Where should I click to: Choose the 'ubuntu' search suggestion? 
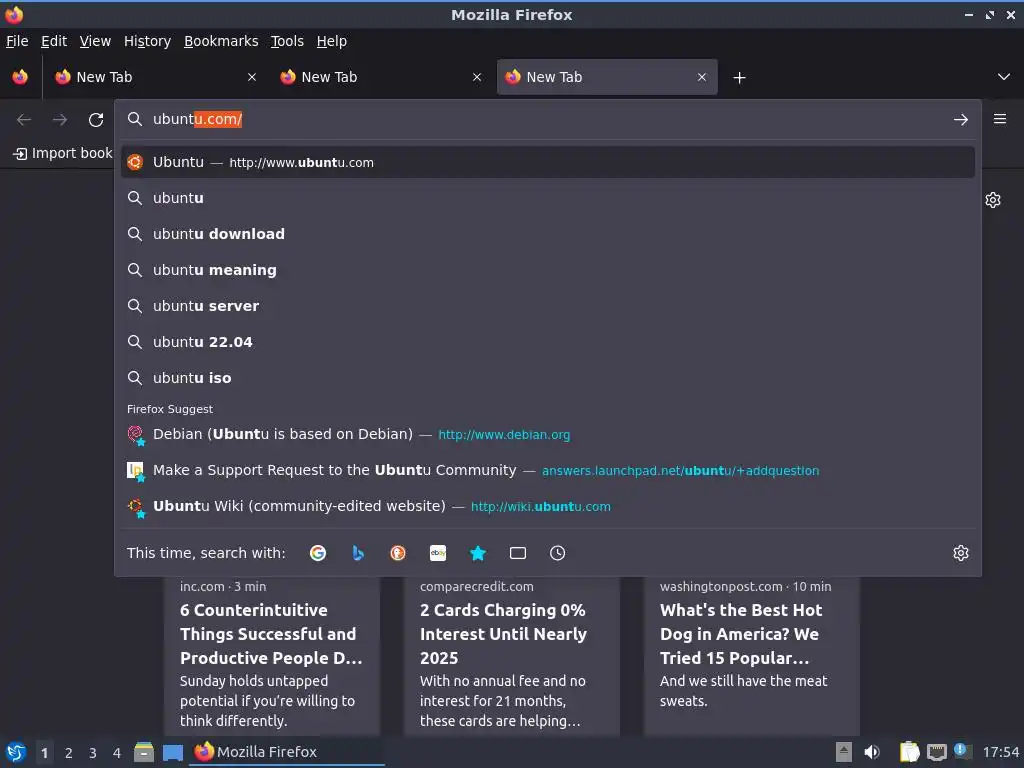tap(547, 198)
